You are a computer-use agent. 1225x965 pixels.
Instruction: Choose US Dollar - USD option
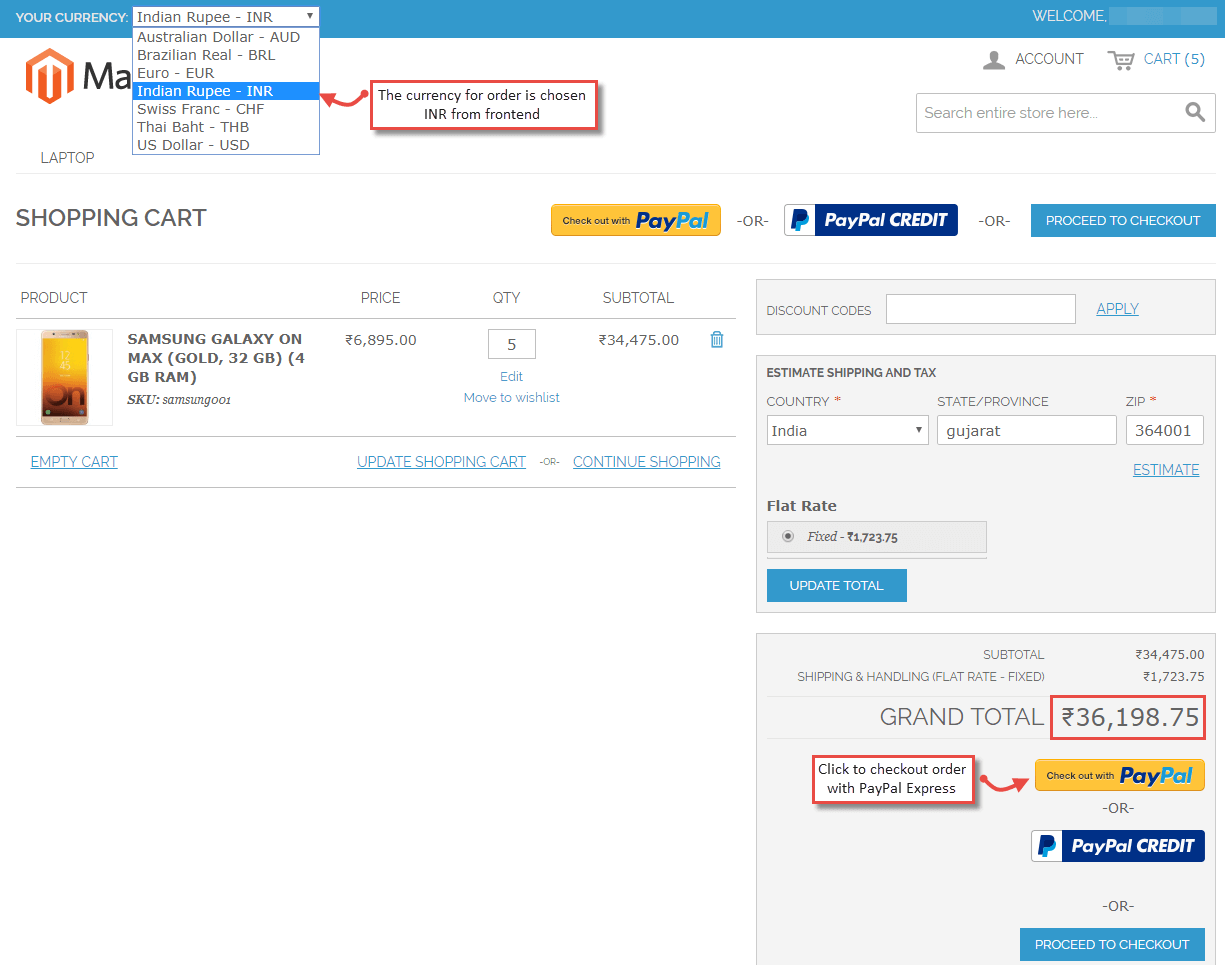pos(226,145)
